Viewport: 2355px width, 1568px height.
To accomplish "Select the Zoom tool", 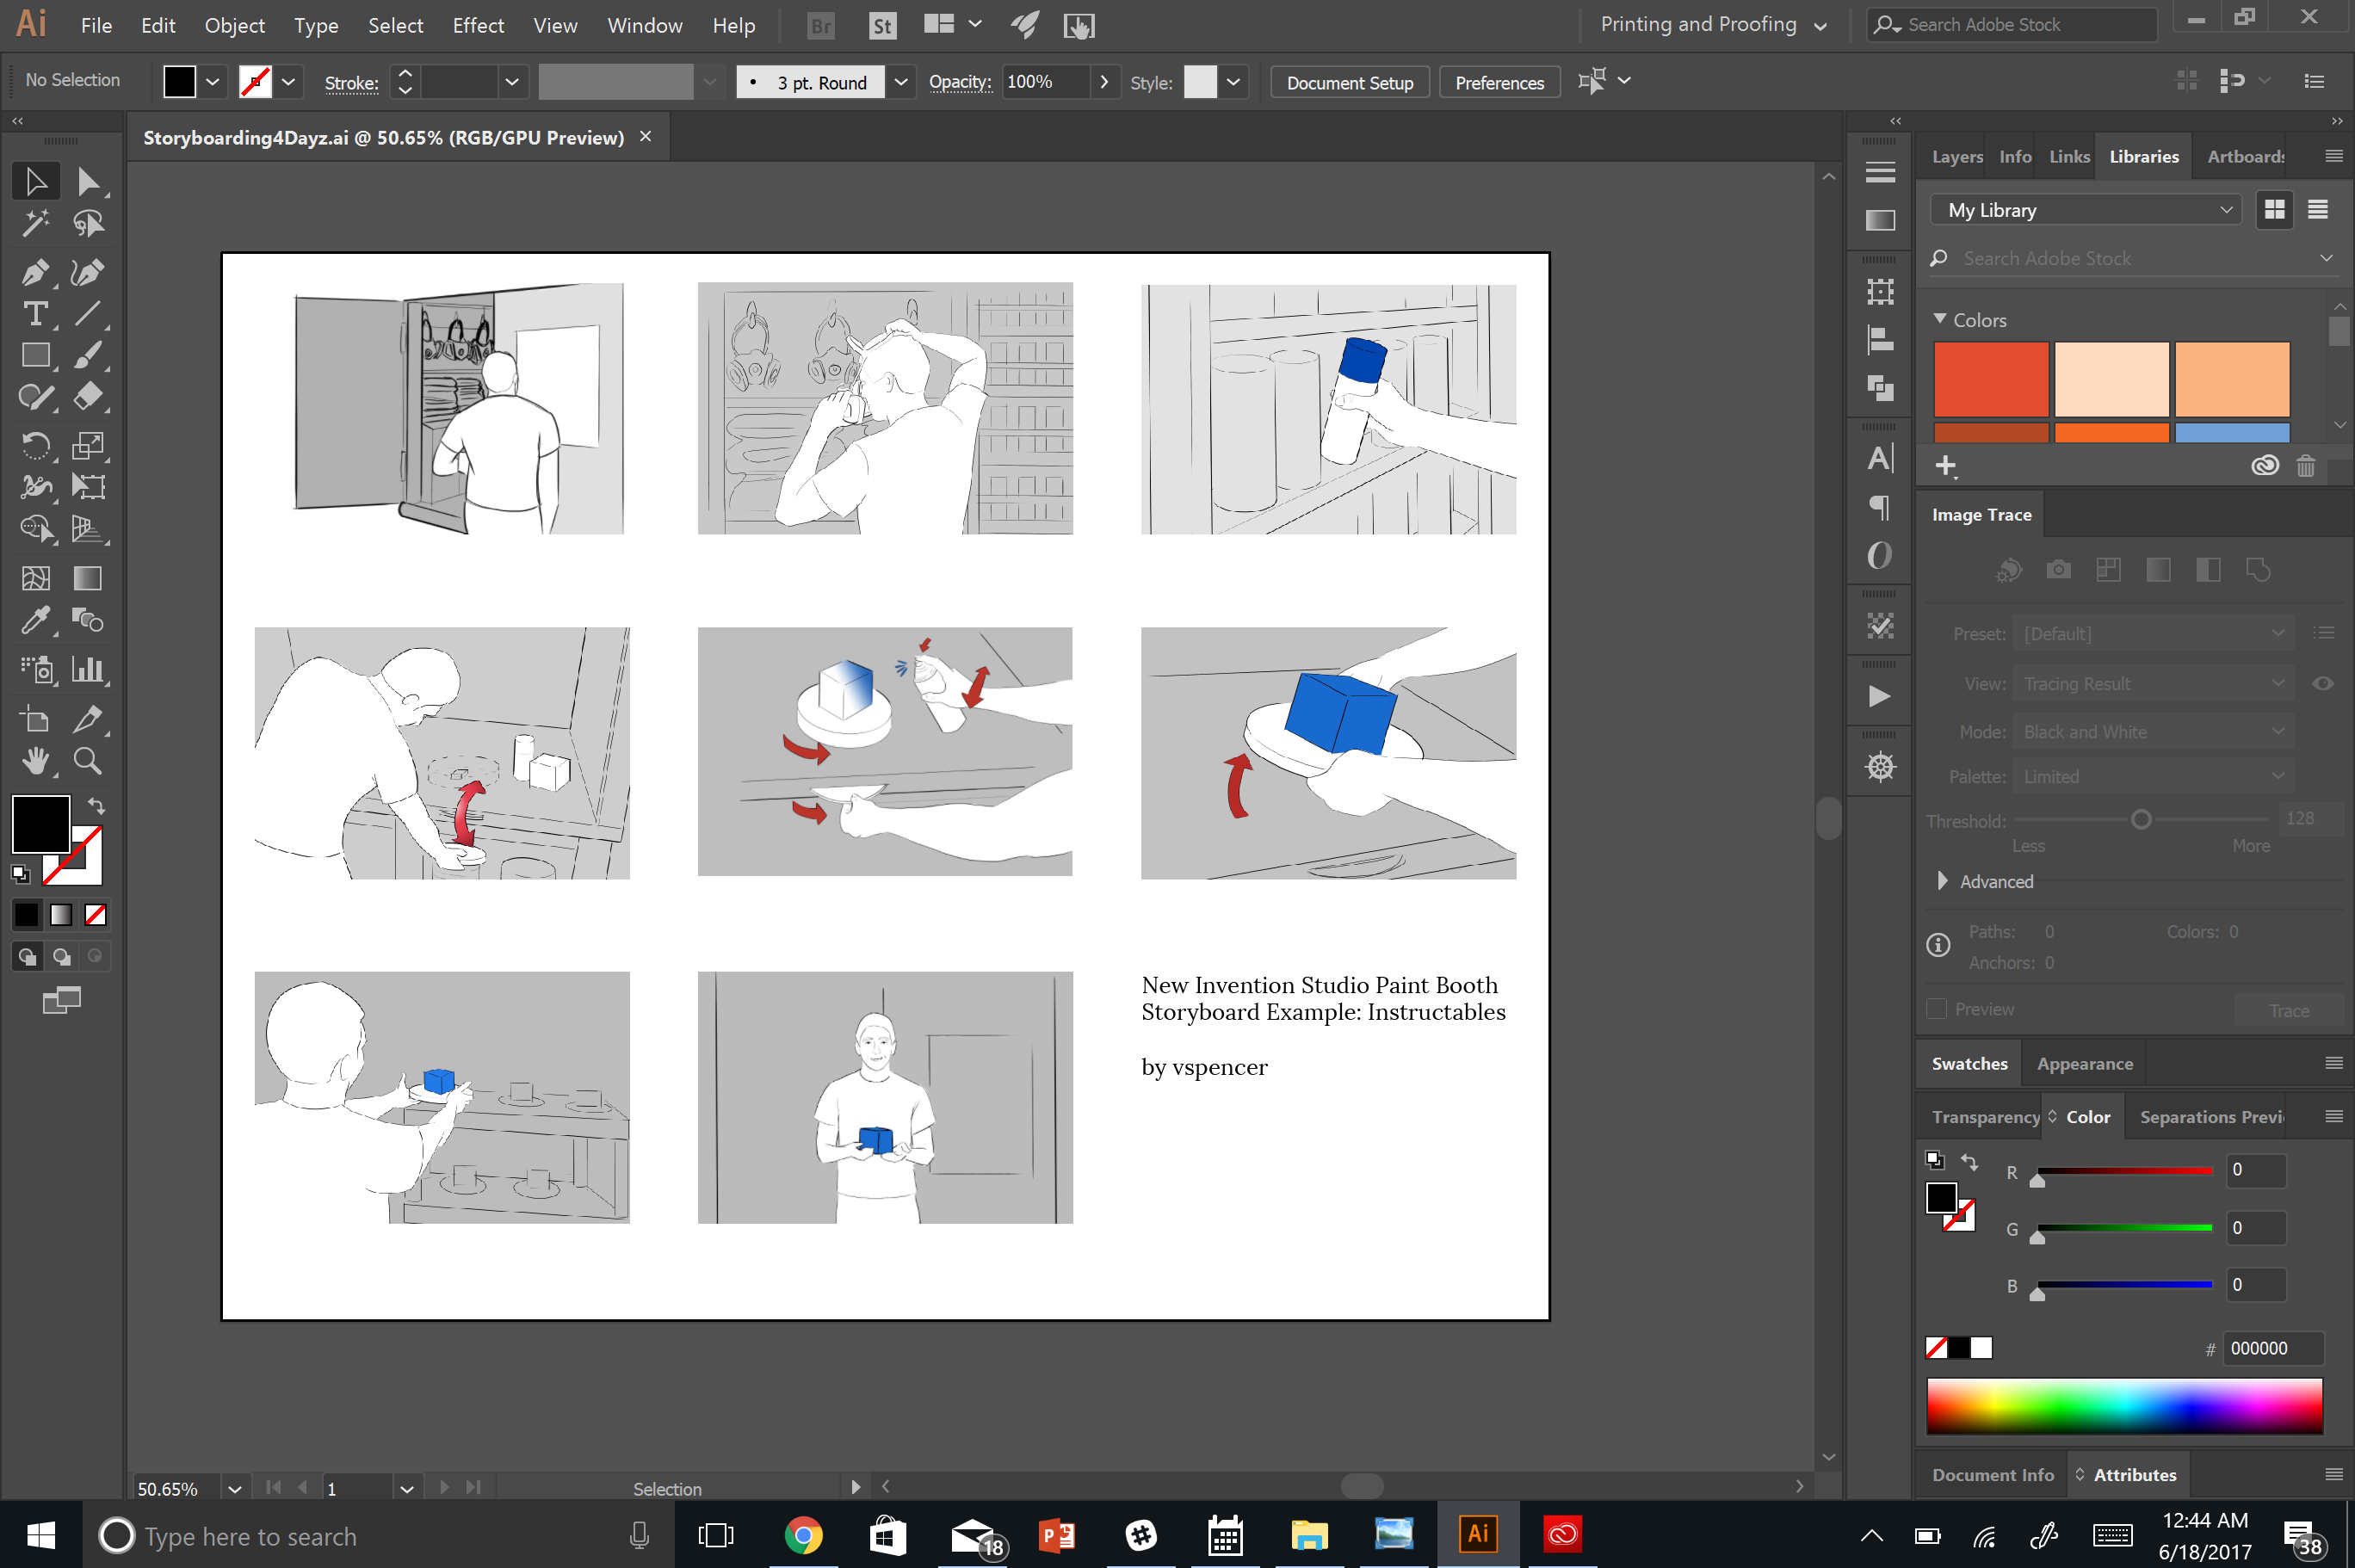I will pos(88,761).
